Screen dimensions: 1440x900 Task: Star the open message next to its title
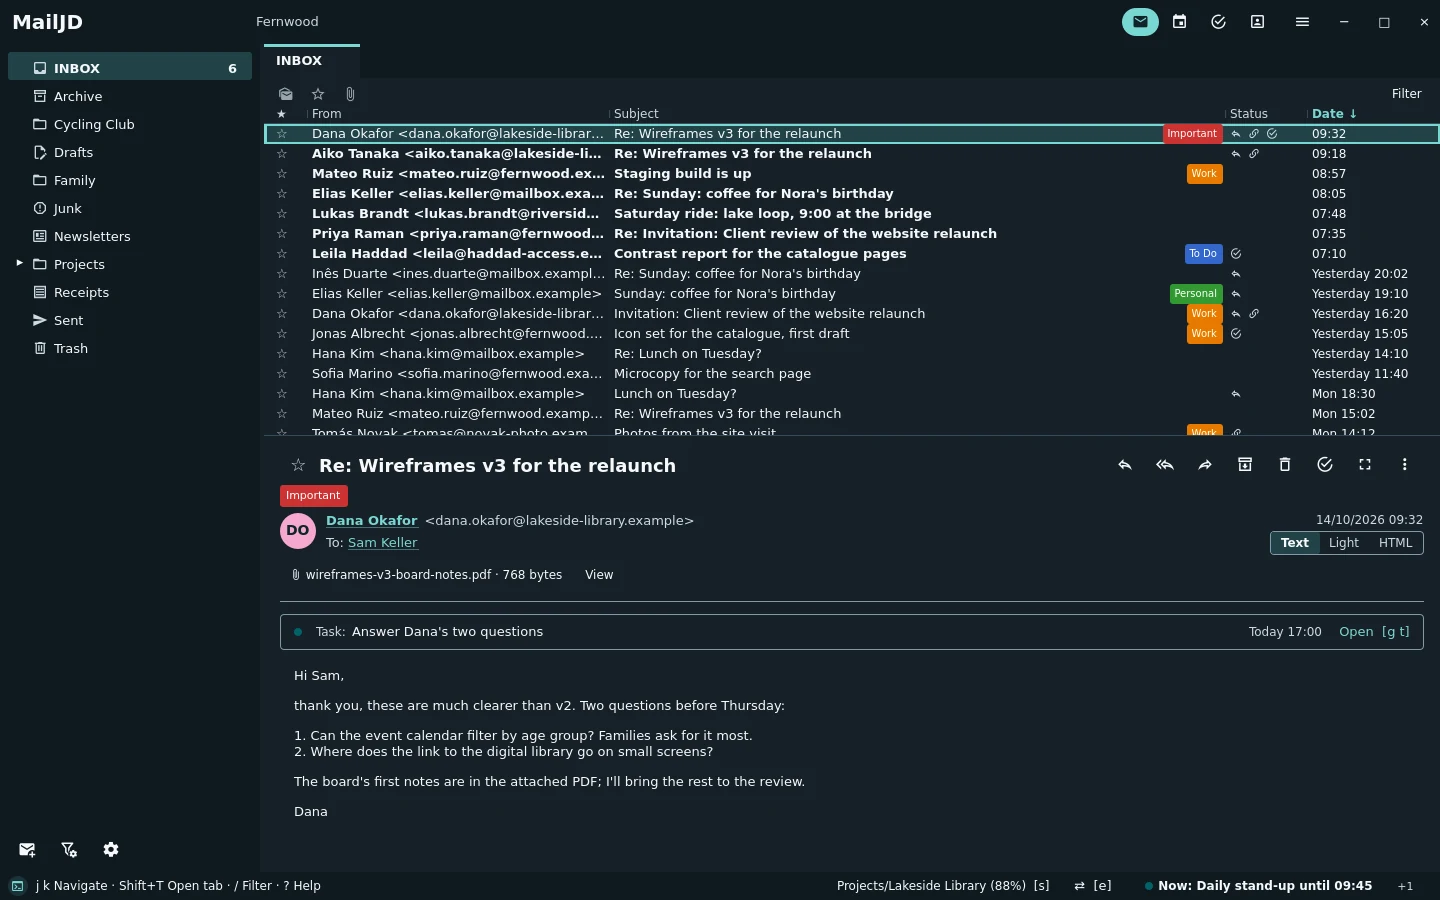tap(298, 465)
